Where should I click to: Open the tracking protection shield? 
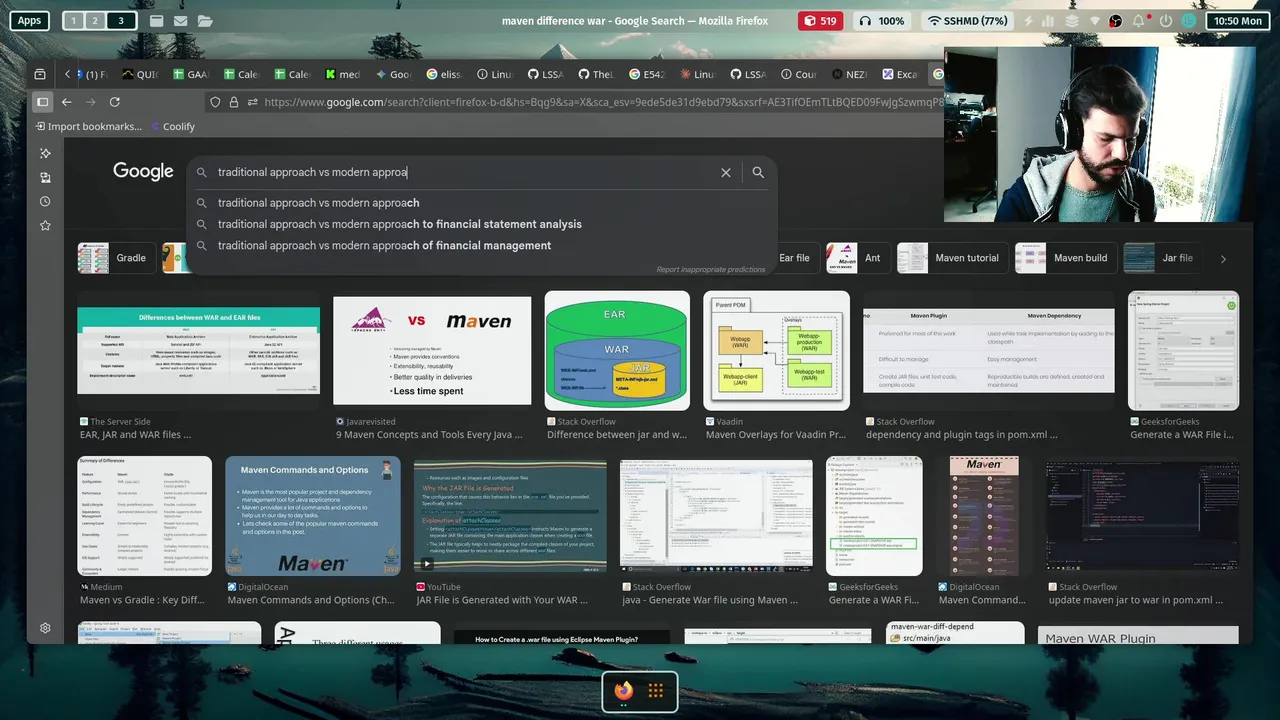coord(215,102)
